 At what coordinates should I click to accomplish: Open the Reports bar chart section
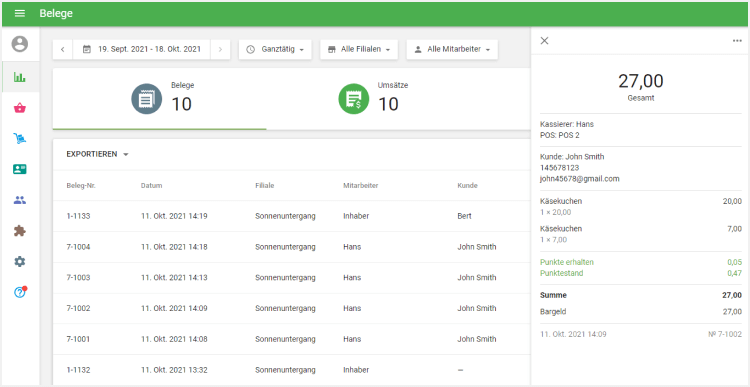click(x=20, y=77)
